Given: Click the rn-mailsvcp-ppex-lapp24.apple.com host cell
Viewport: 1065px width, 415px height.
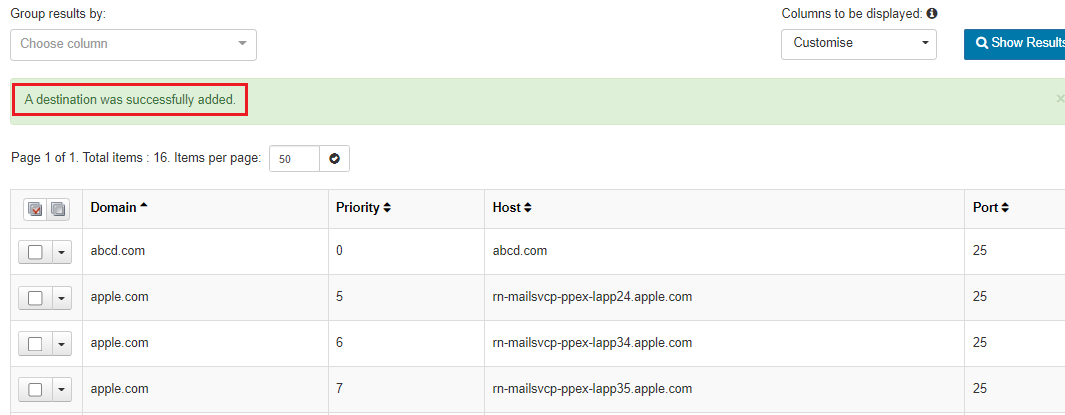Looking at the screenshot, I should [x=592, y=297].
